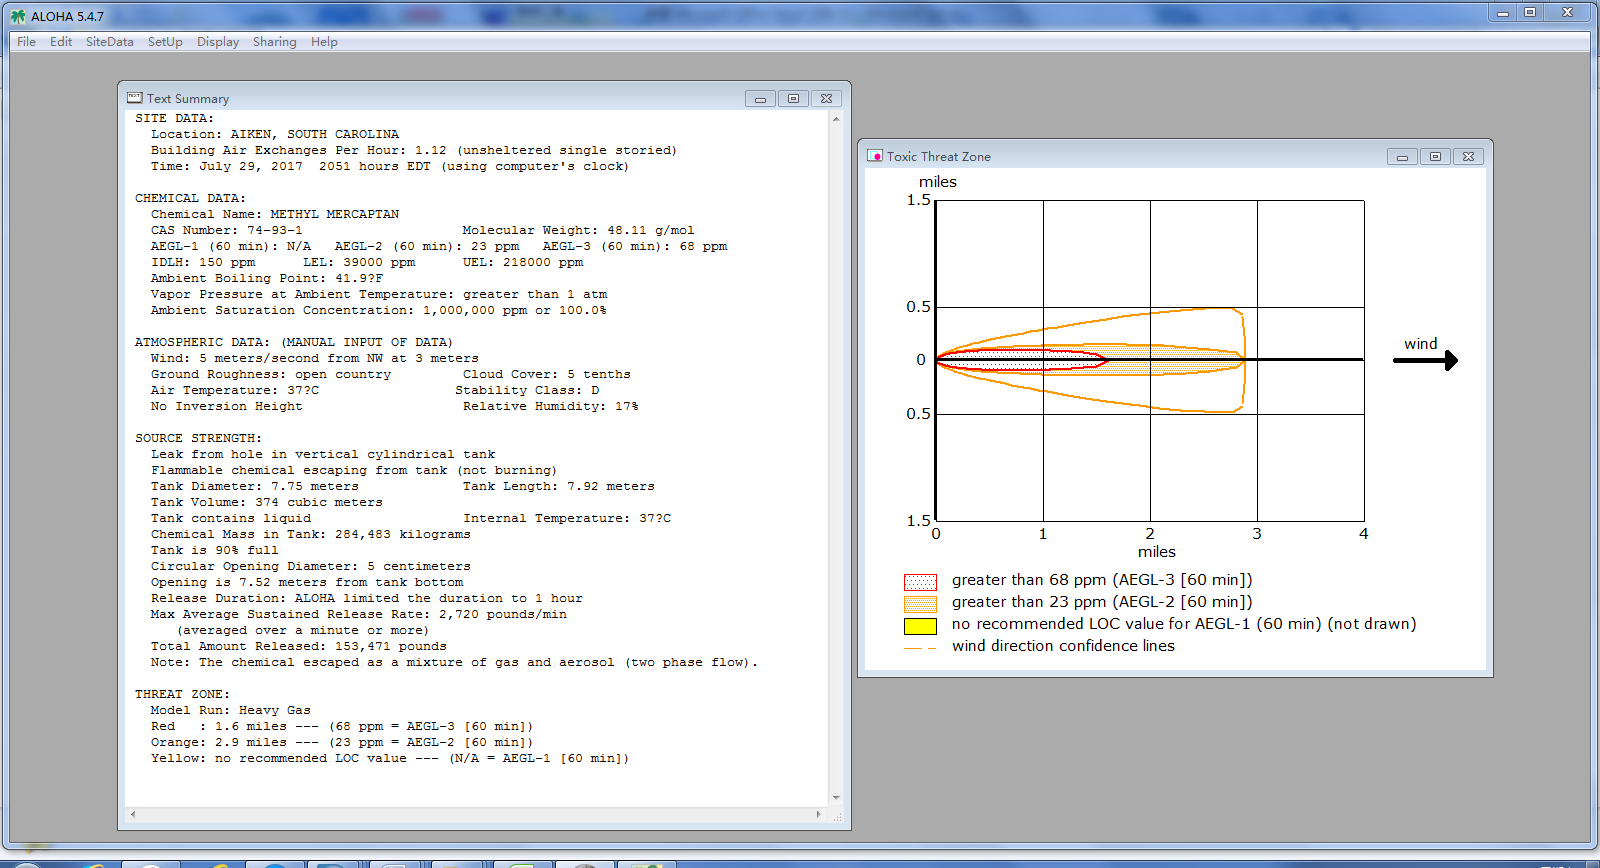The height and width of the screenshot is (868, 1600).
Task: Click the wind direction arrow
Action: [1426, 360]
